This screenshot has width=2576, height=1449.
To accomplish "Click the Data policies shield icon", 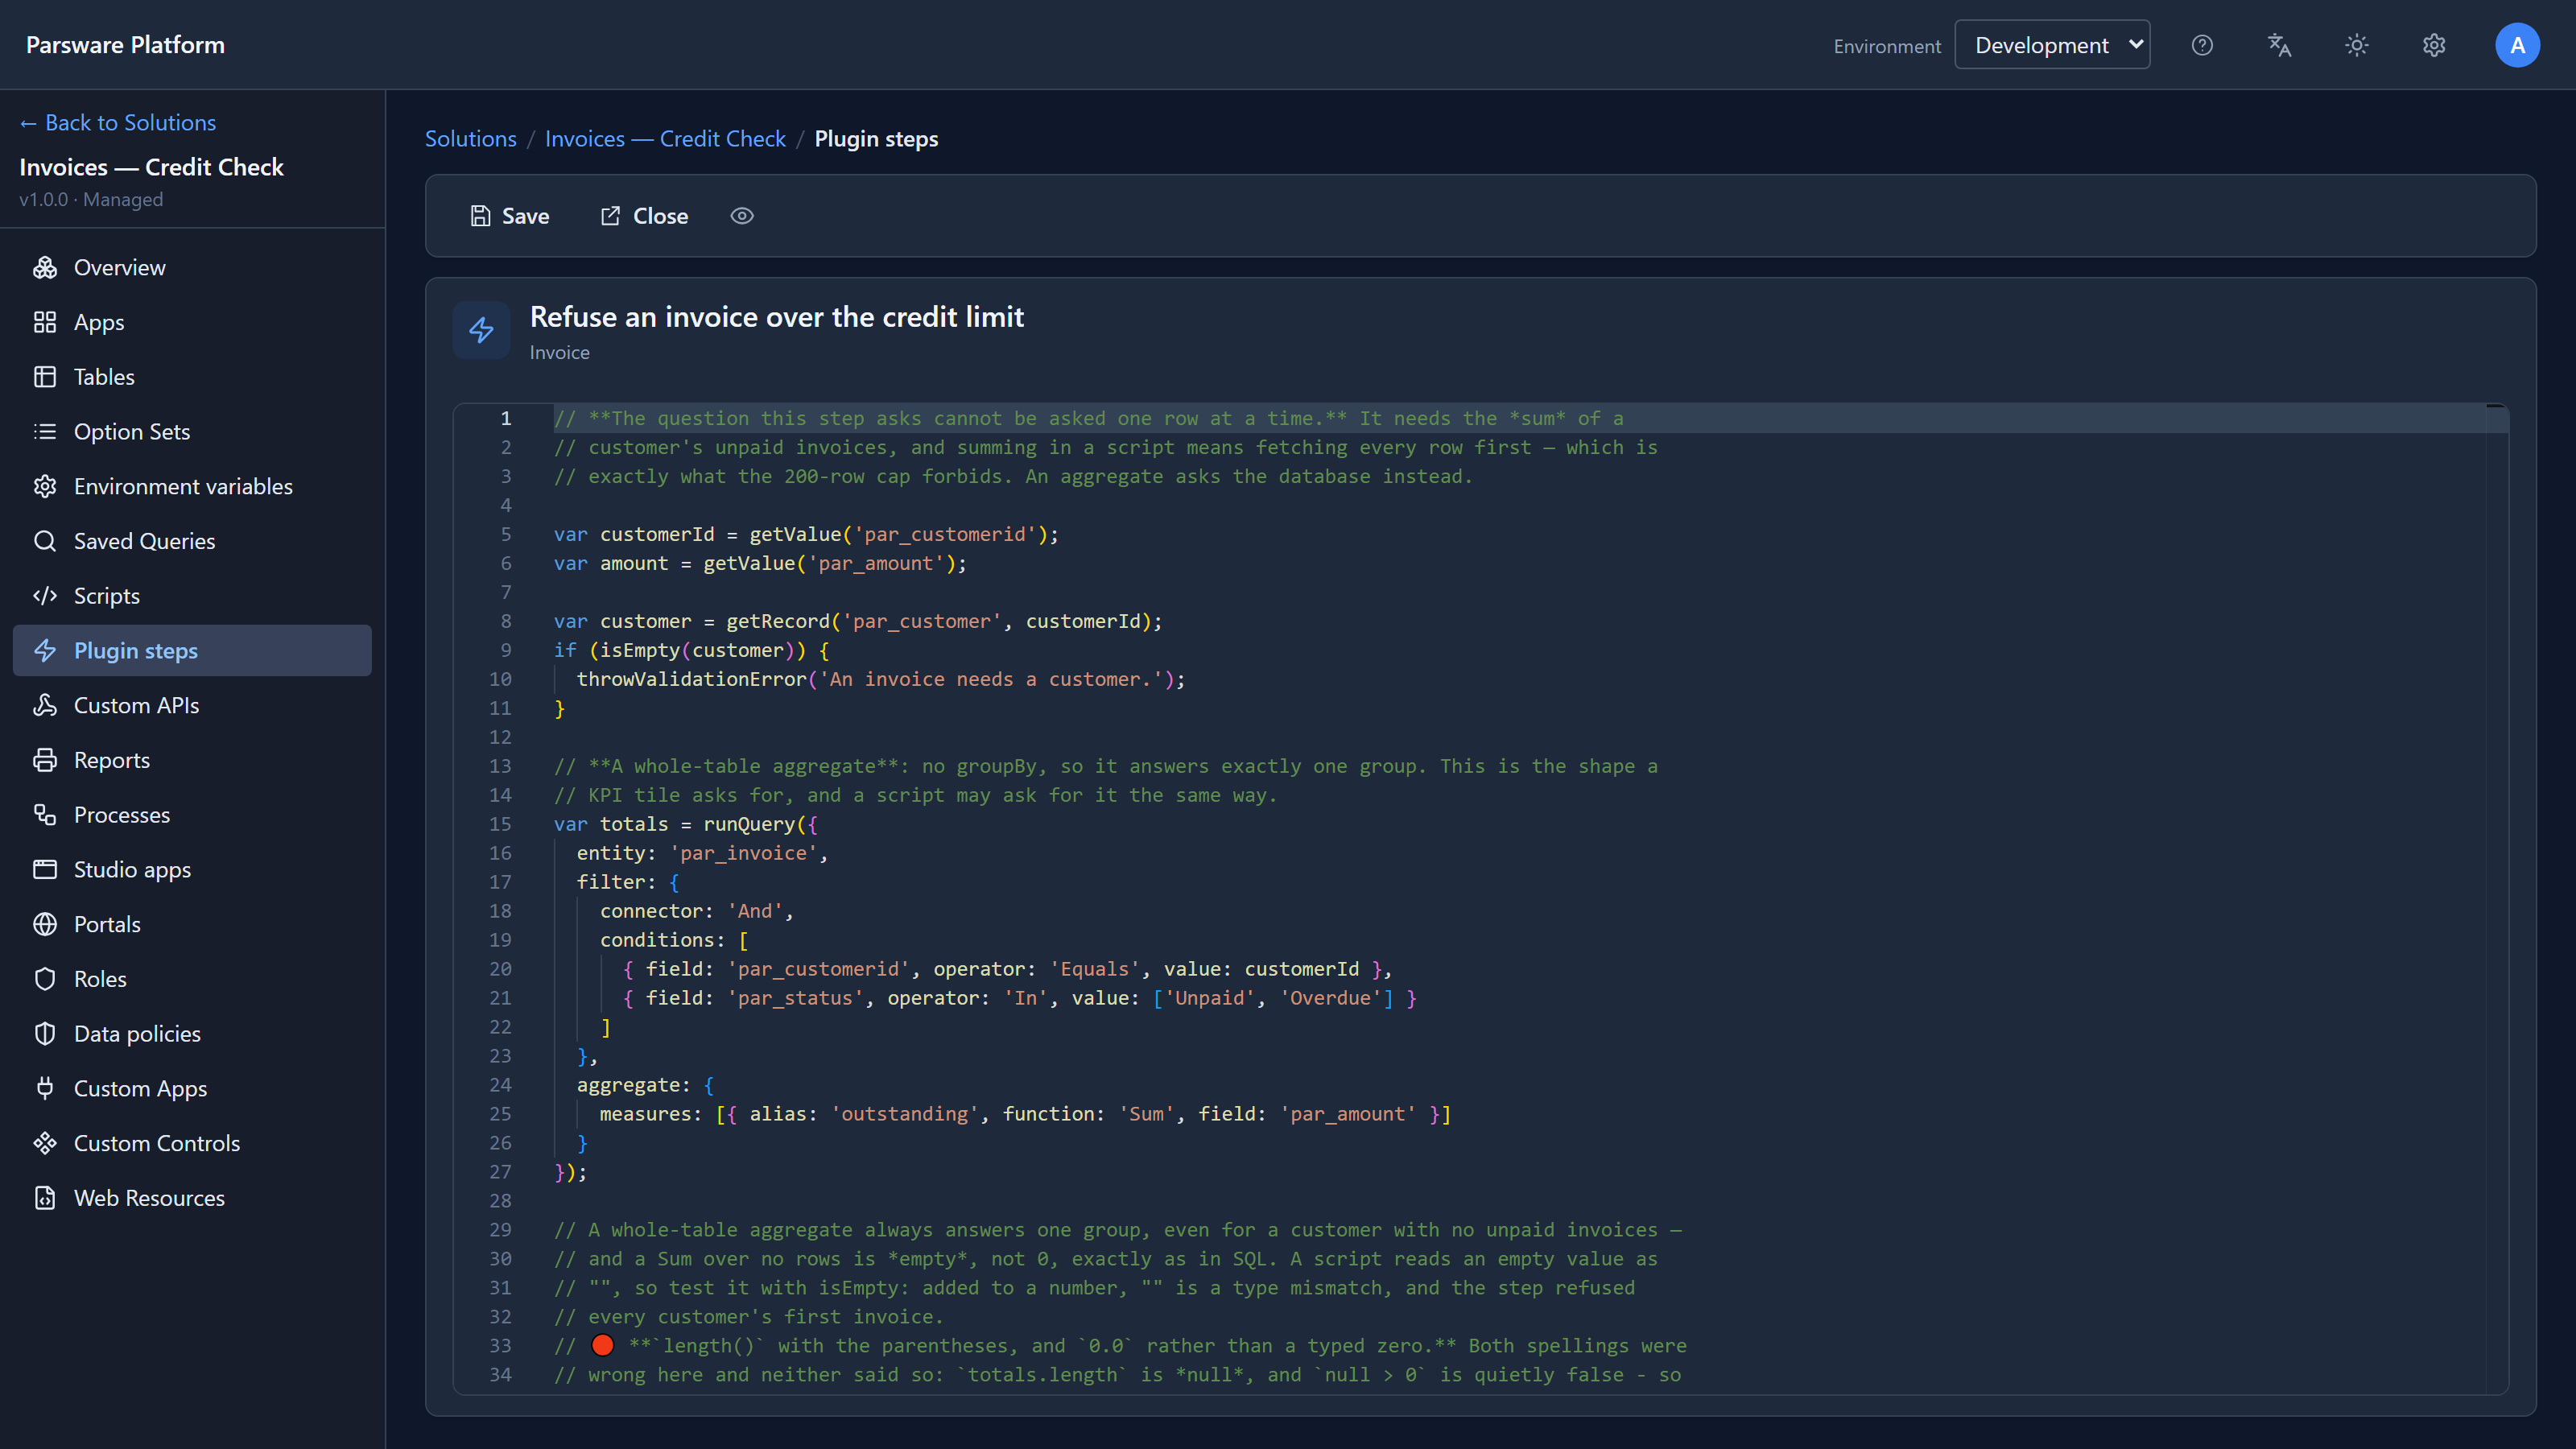I will coord(45,1034).
